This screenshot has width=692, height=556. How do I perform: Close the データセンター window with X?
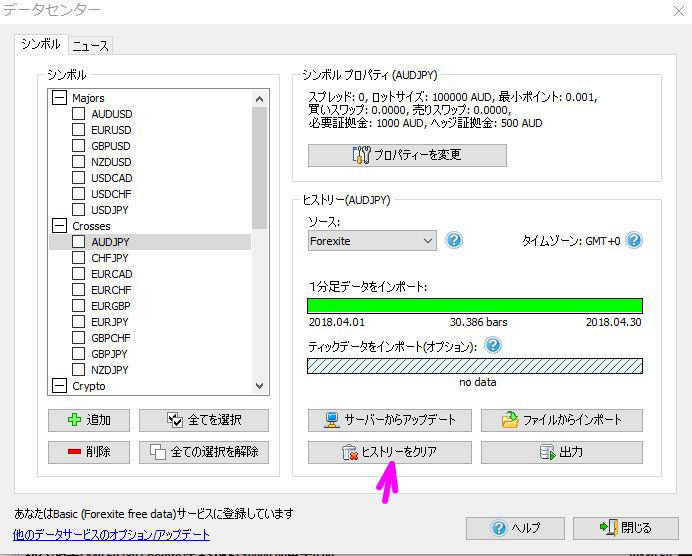click(679, 11)
